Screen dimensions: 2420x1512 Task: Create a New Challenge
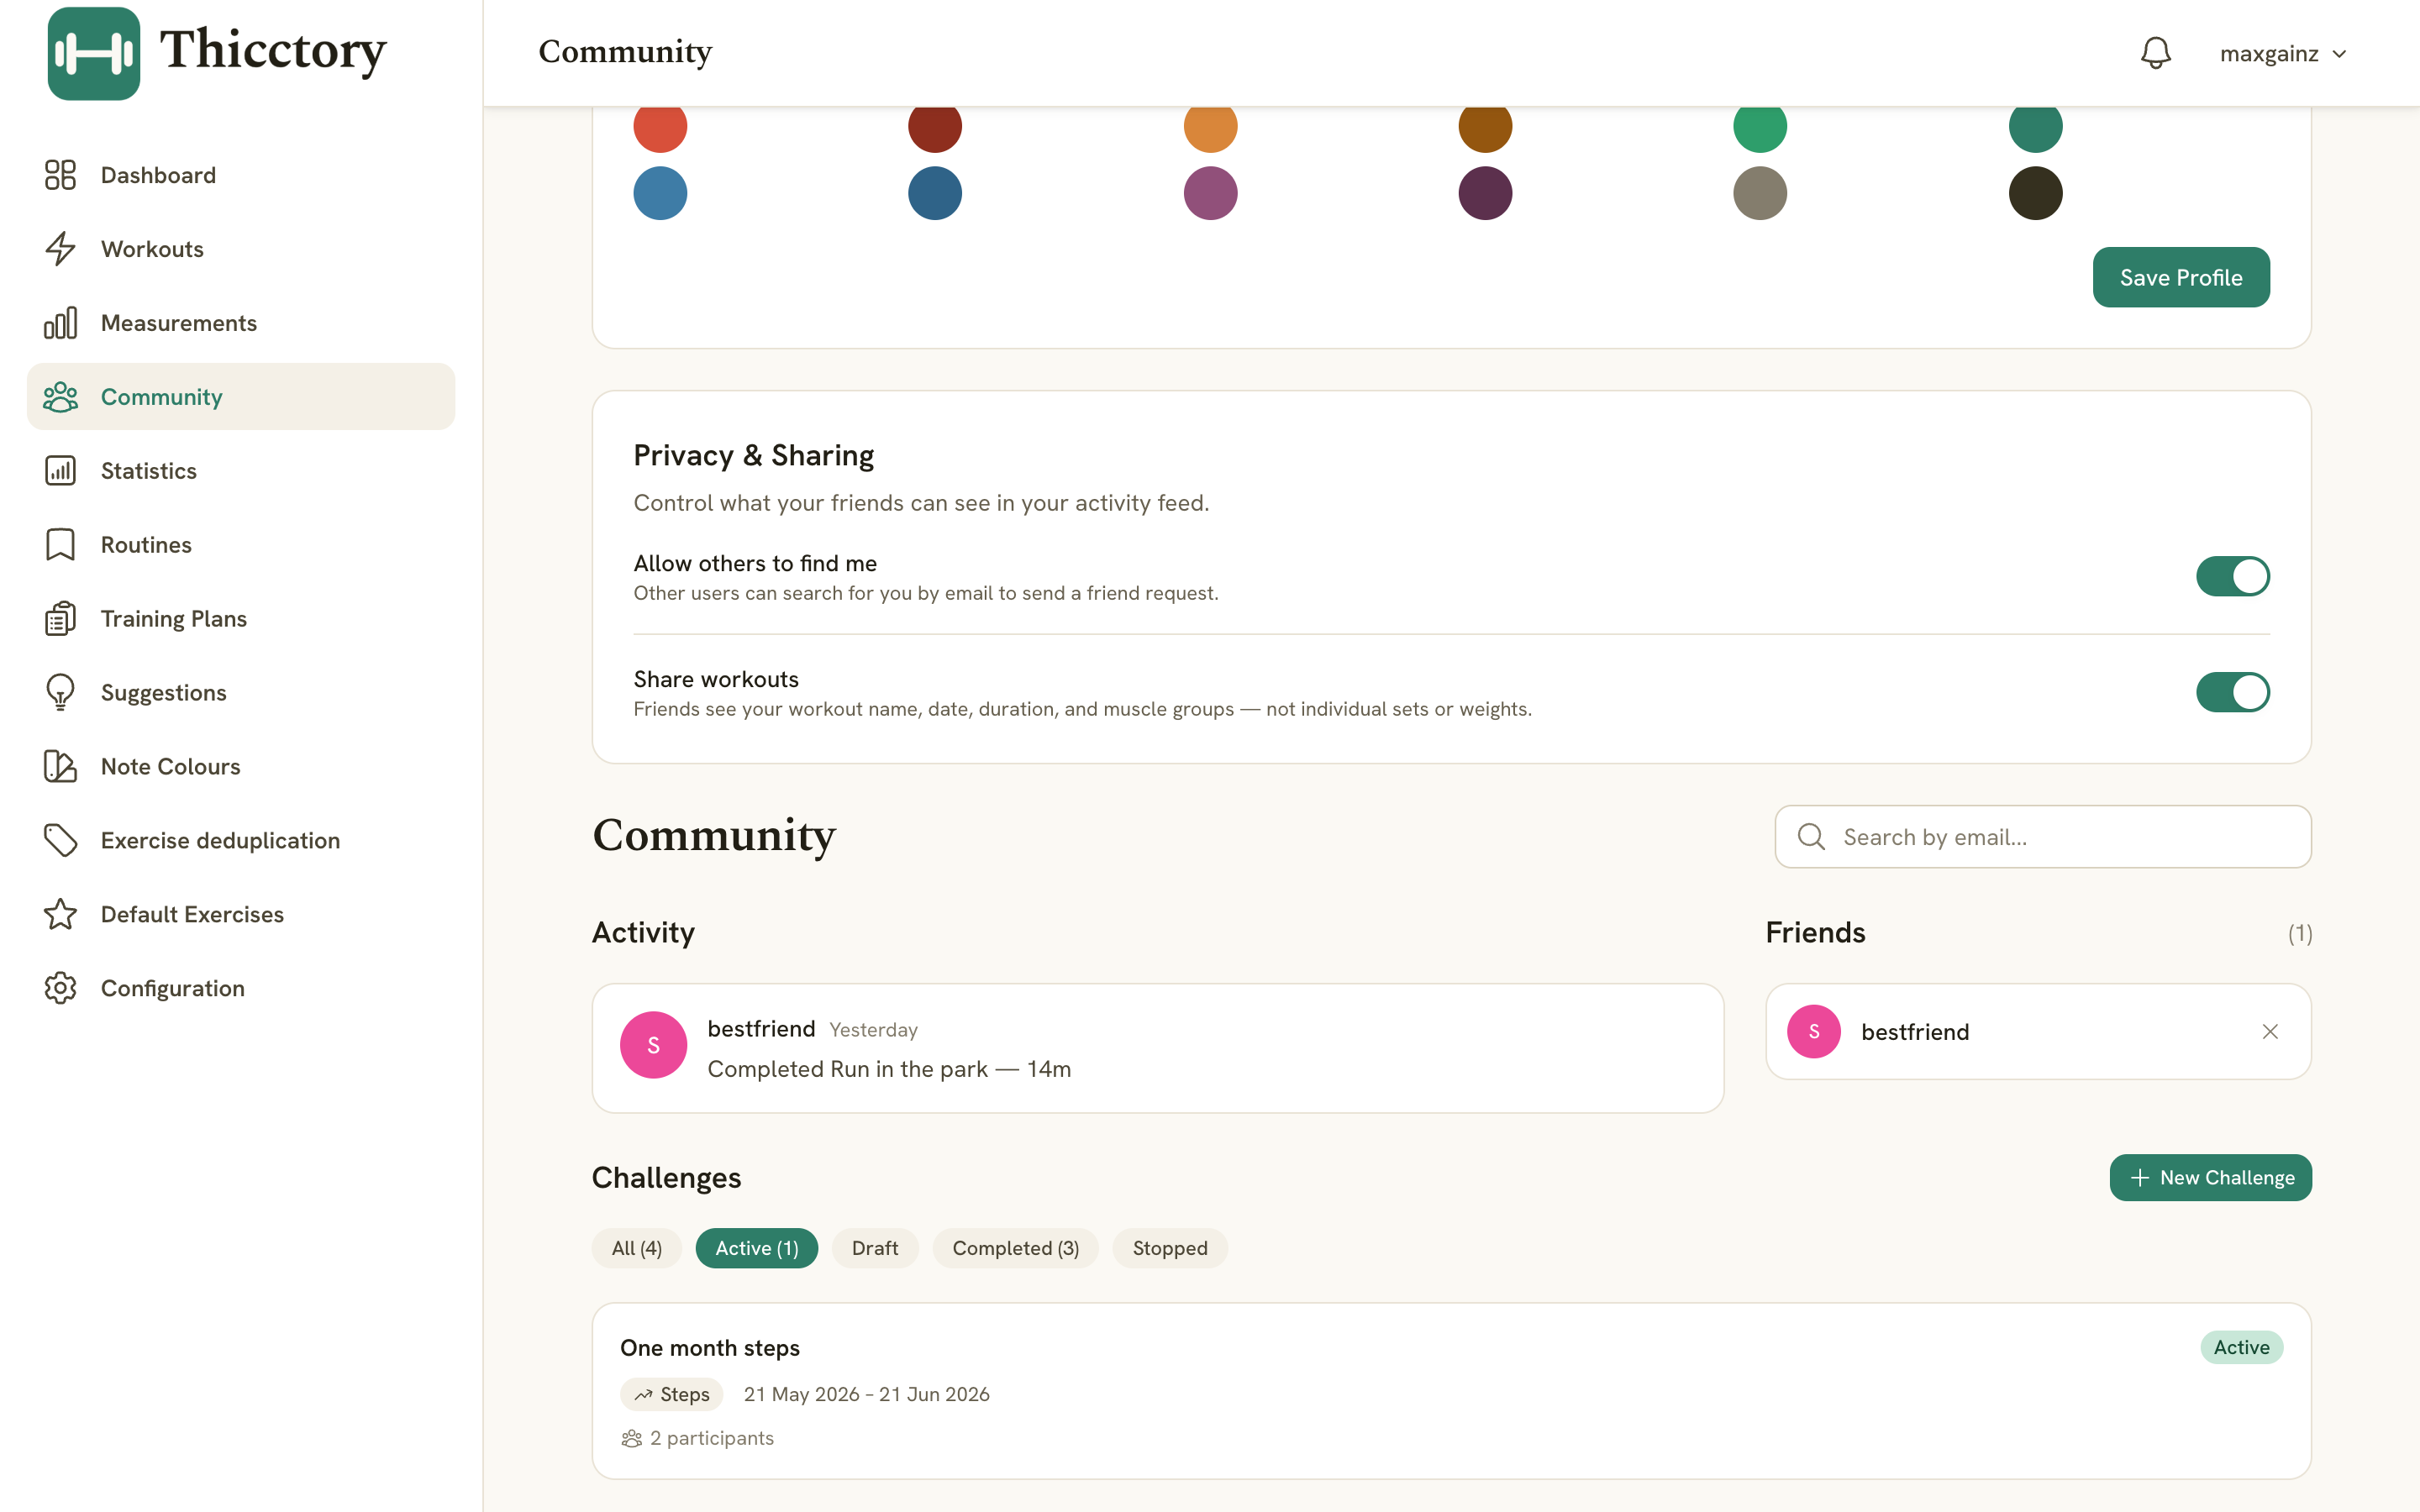pos(2210,1177)
